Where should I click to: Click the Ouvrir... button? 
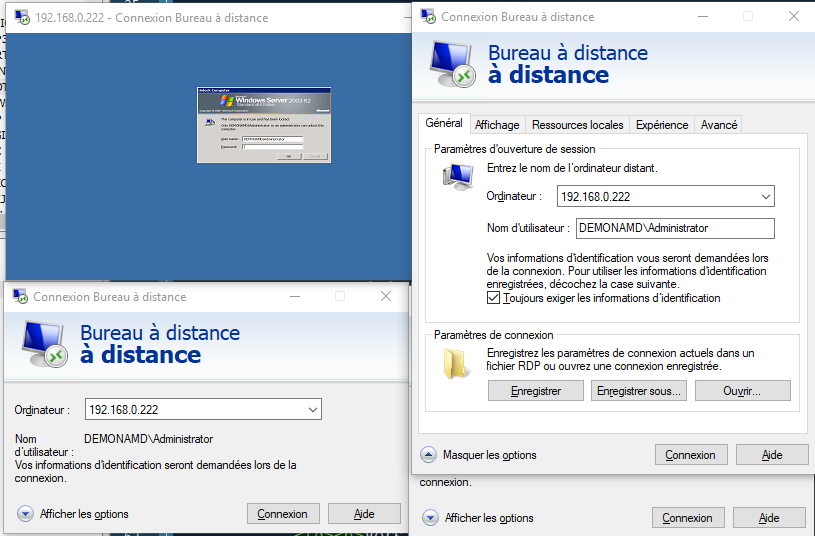click(742, 391)
